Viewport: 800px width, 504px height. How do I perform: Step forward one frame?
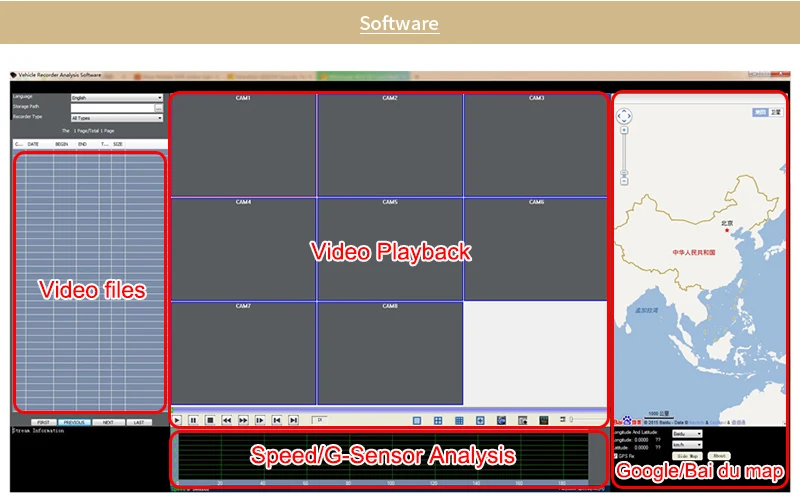click(x=260, y=420)
